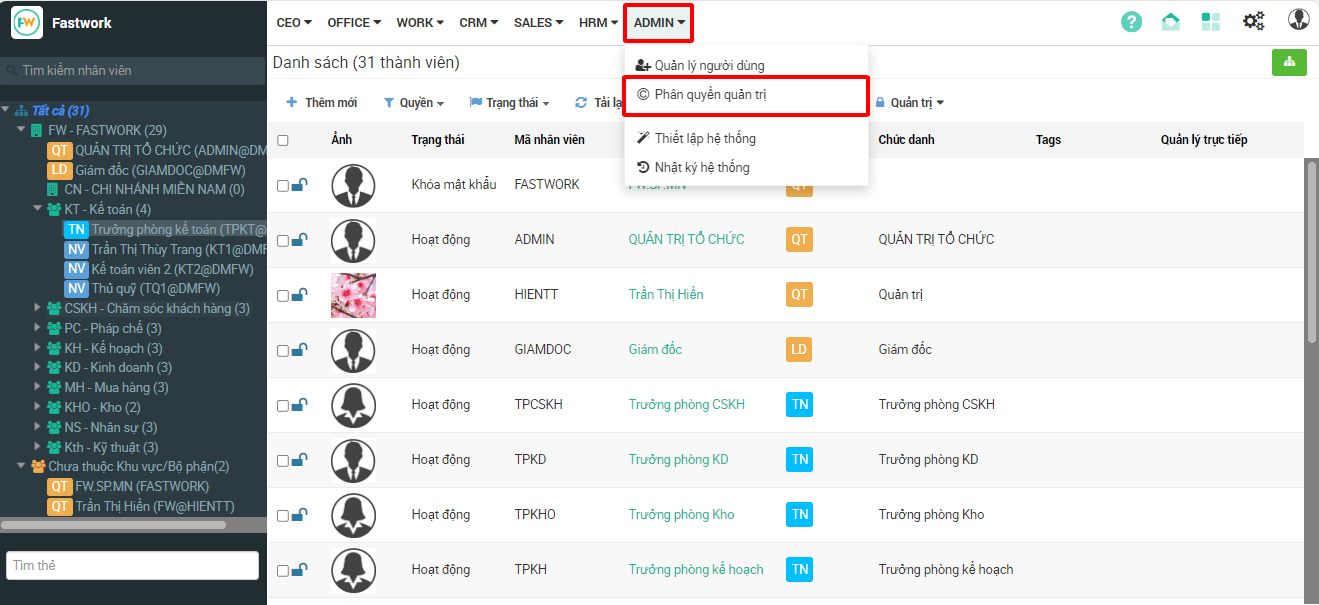Open the dashboard grid icon in header
The height and width of the screenshot is (605, 1319).
click(x=1211, y=22)
